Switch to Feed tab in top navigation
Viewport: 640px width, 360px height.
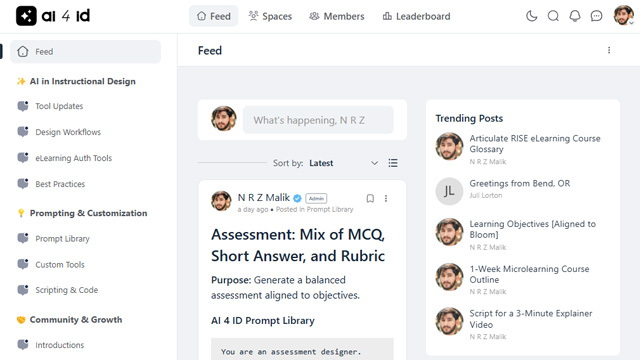[213, 16]
